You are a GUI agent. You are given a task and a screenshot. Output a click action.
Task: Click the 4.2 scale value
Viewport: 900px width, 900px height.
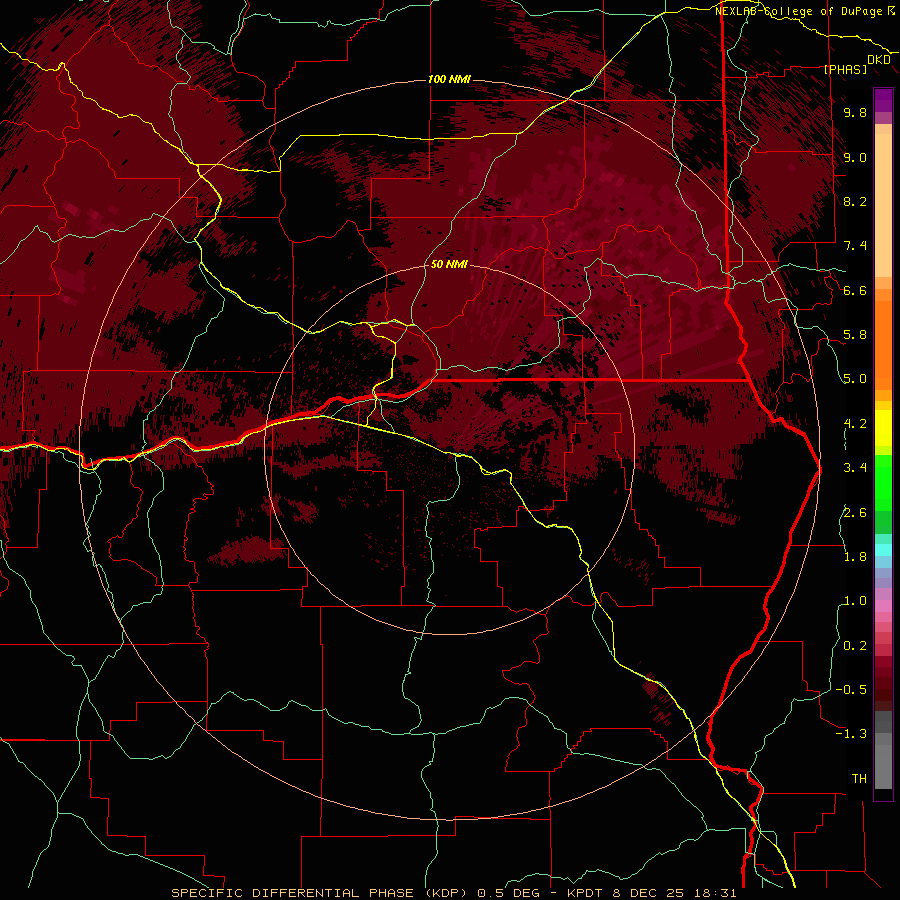pos(855,424)
